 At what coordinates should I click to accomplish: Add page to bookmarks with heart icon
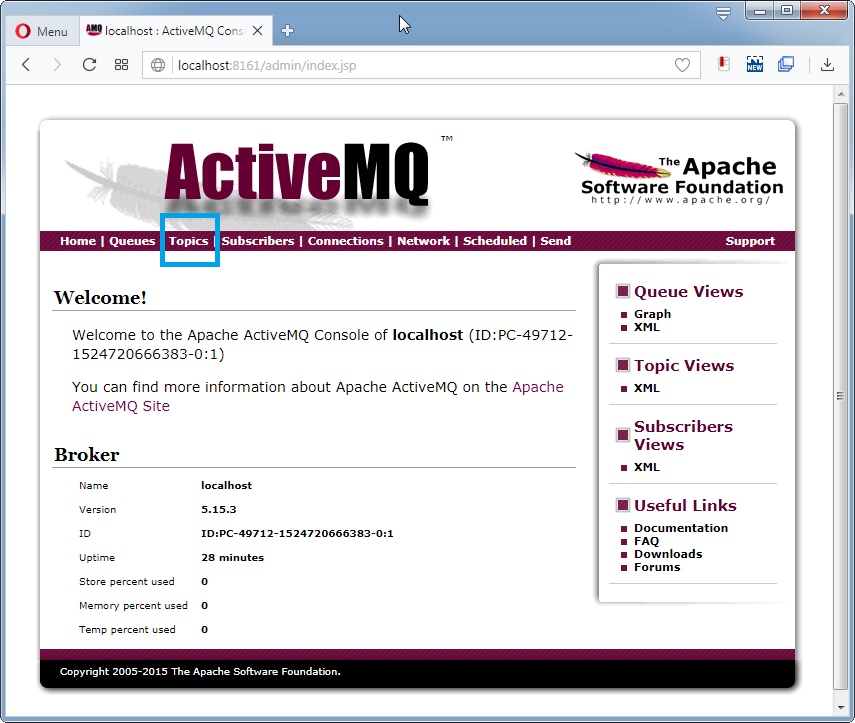point(682,65)
